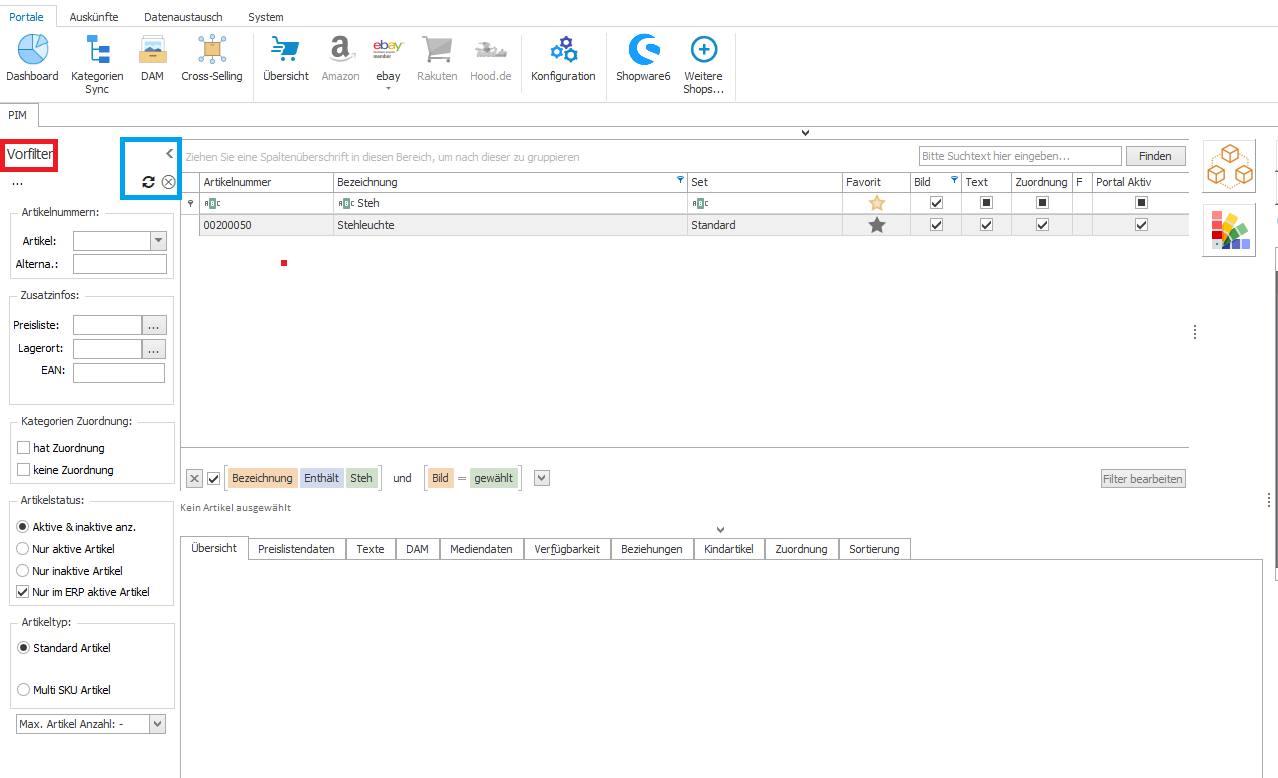Click the color palette swatch icon
The width and height of the screenshot is (1278, 778).
tap(1229, 230)
